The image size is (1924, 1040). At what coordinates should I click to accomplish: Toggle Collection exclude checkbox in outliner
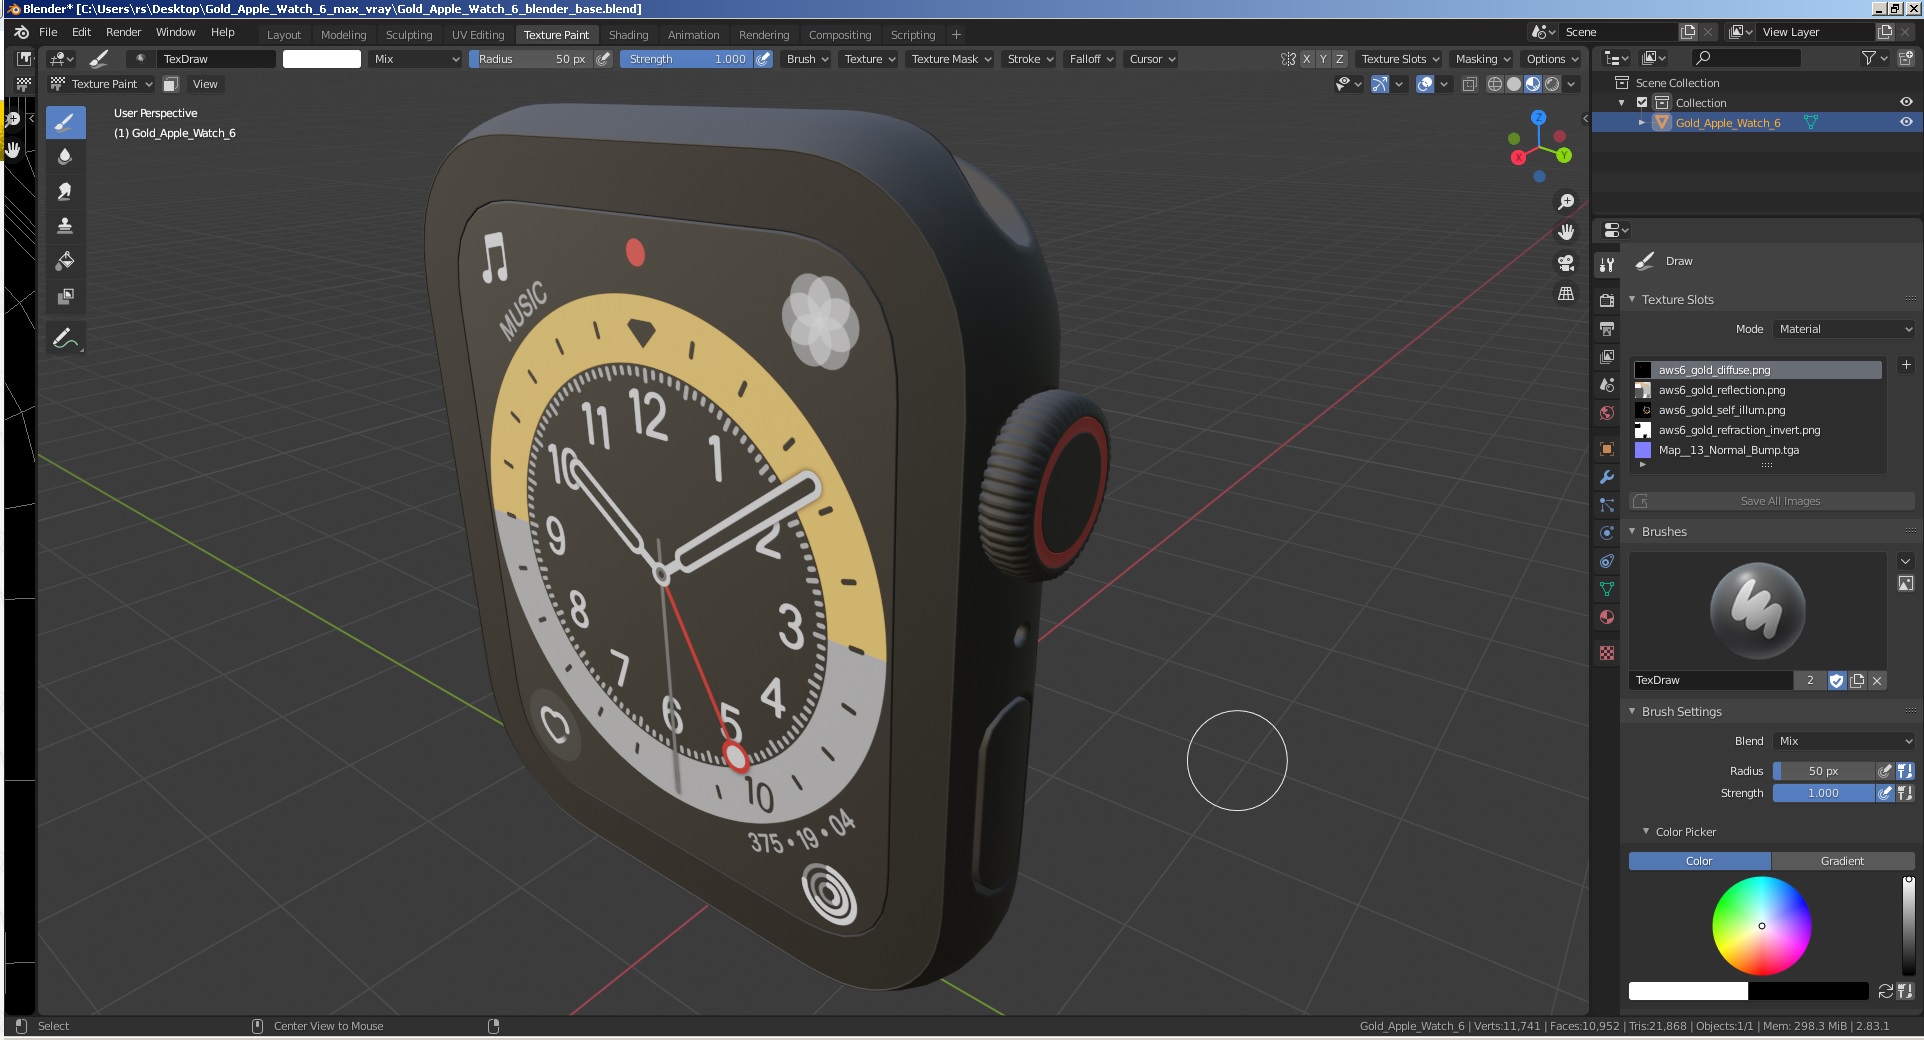pos(1642,103)
